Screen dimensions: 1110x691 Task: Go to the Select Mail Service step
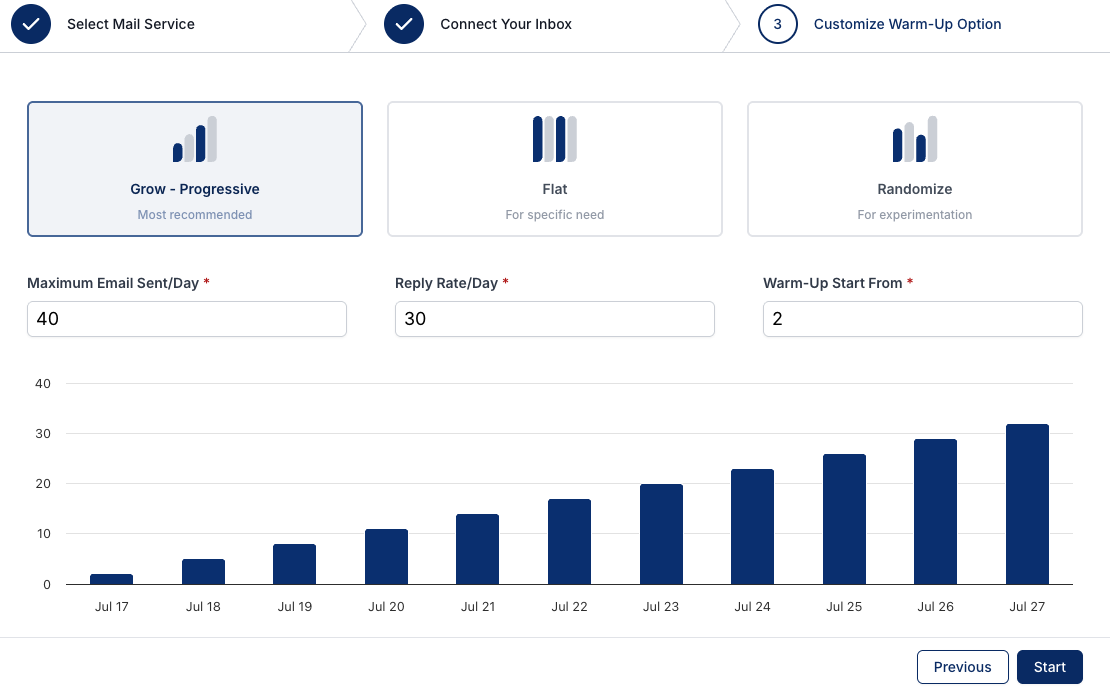coord(131,24)
